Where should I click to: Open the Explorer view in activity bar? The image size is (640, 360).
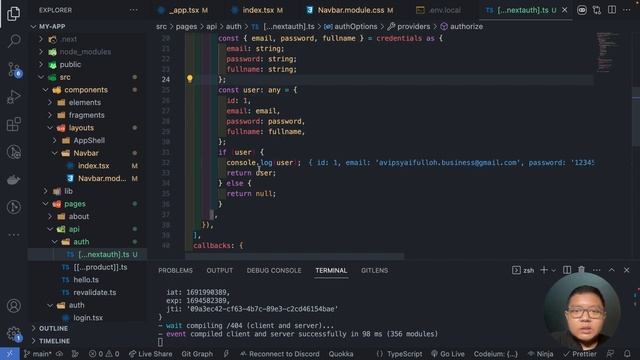pos(13,13)
